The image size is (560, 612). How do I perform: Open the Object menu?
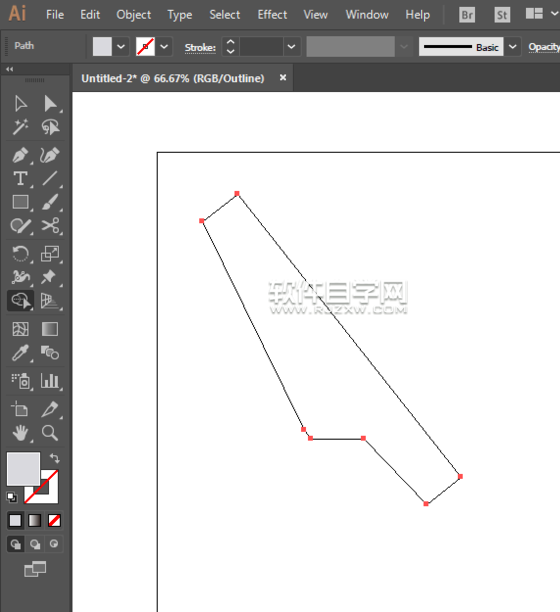(133, 15)
